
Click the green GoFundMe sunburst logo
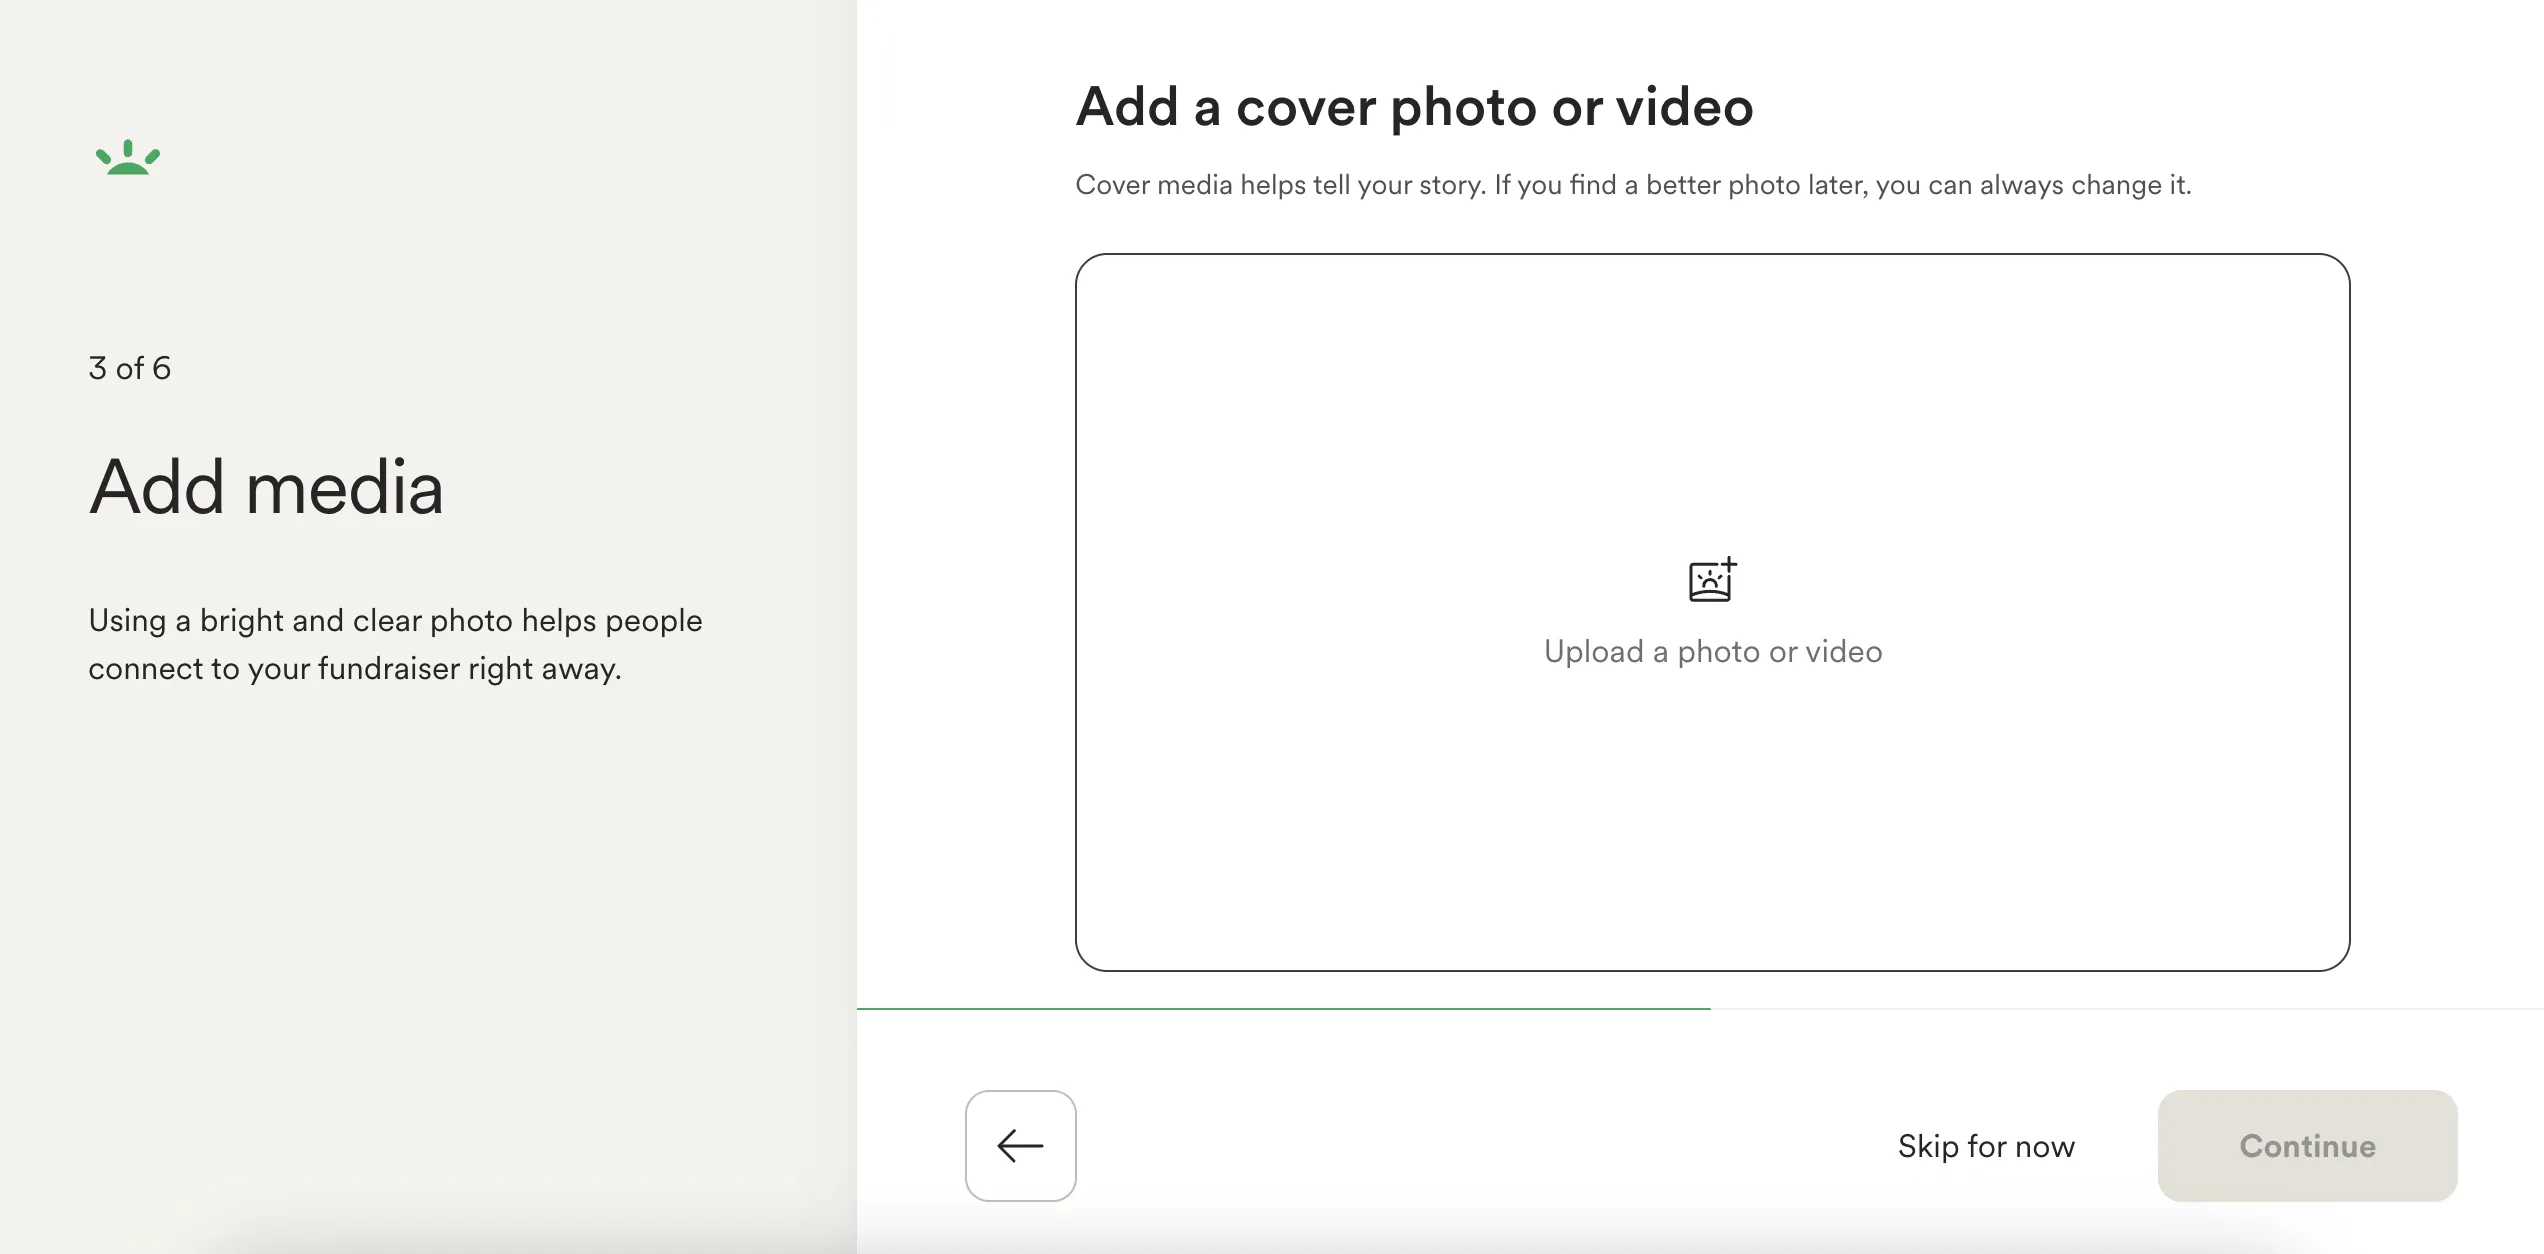(128, 157)
